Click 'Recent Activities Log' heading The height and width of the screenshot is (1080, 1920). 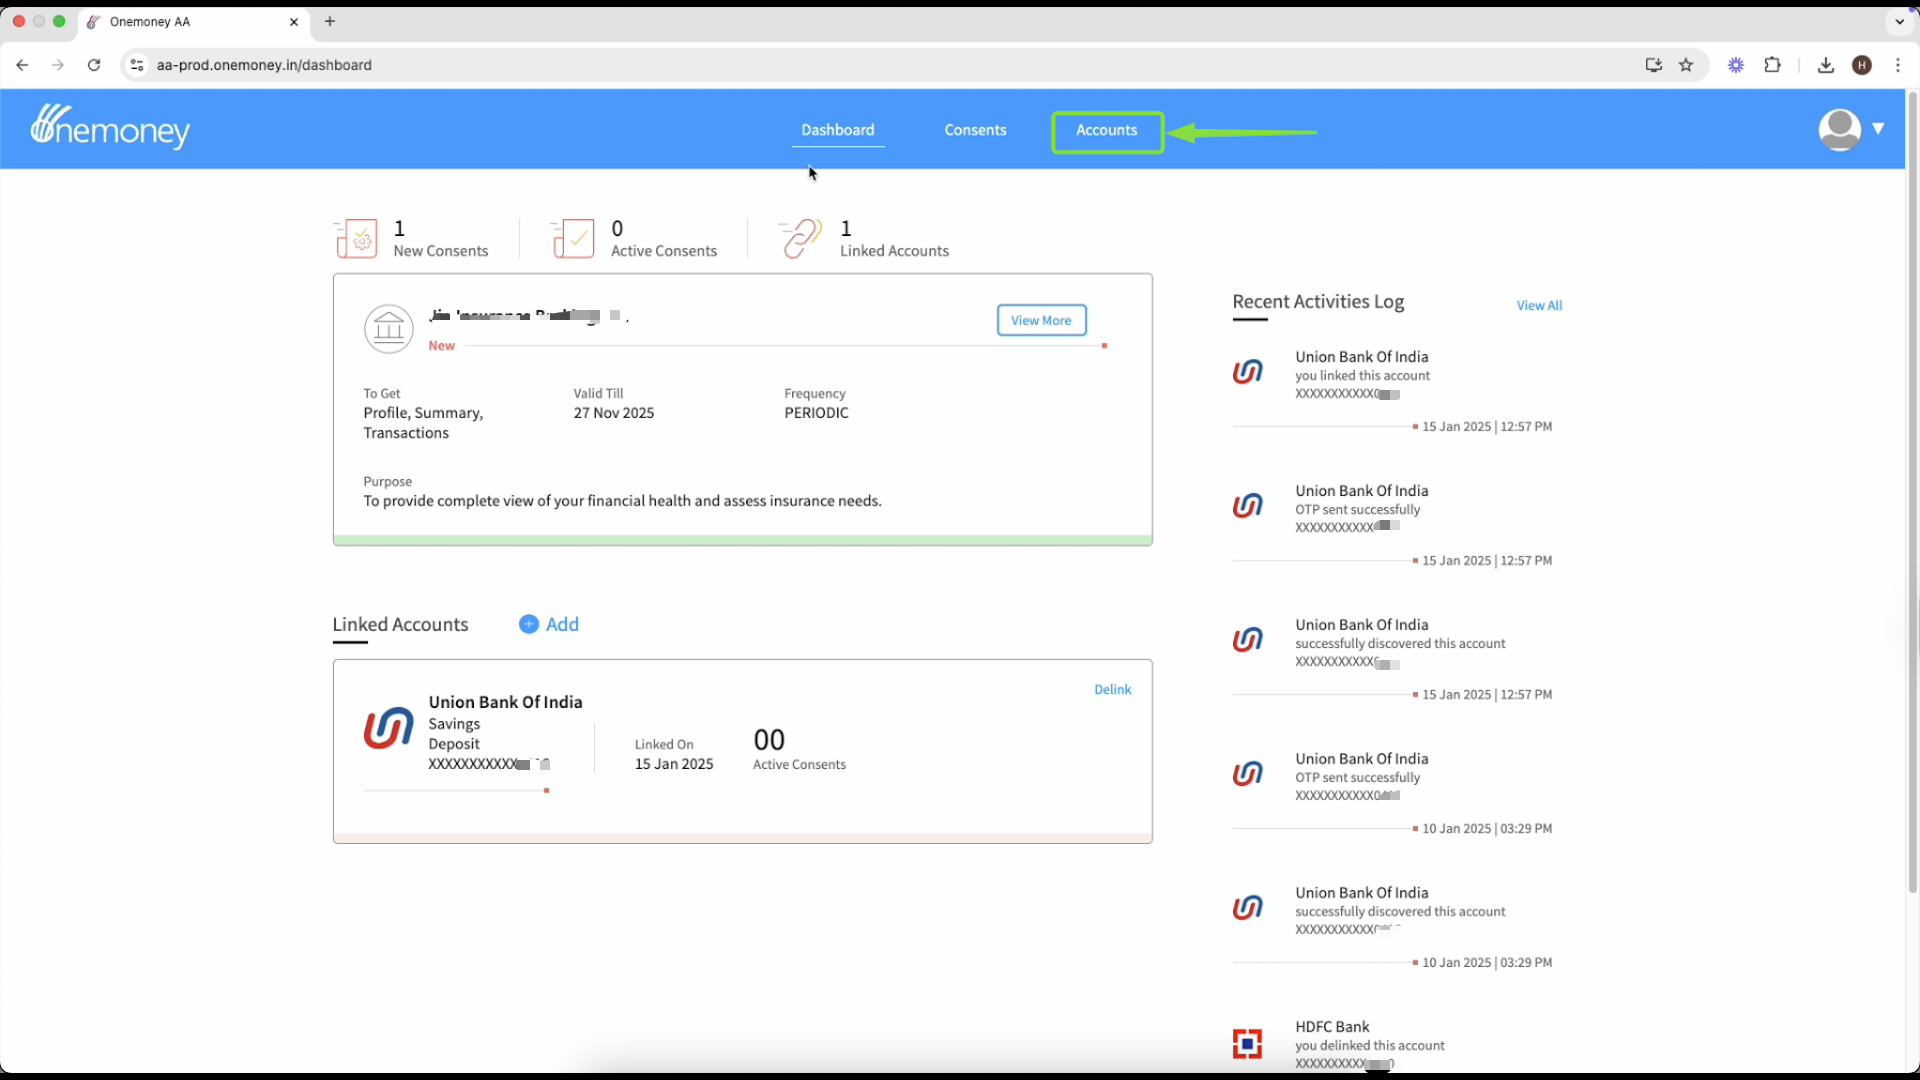pos(1318,301)
